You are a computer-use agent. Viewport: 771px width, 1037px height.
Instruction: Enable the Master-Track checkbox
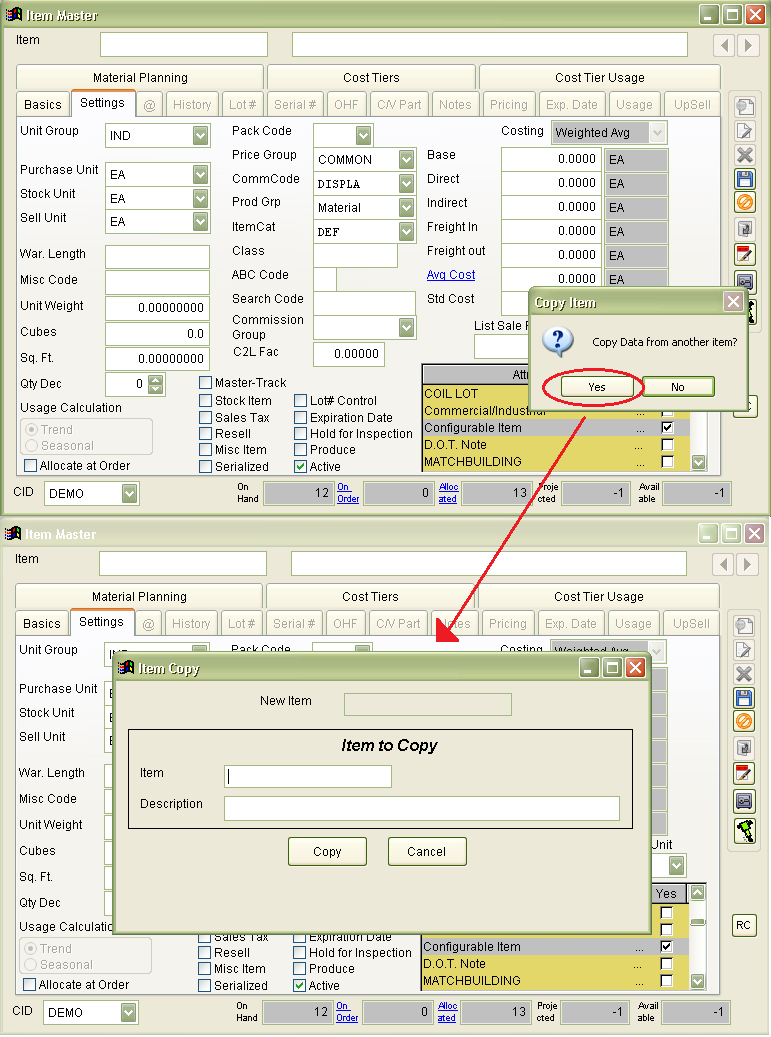pyautogui.click(x=206, y=383)
